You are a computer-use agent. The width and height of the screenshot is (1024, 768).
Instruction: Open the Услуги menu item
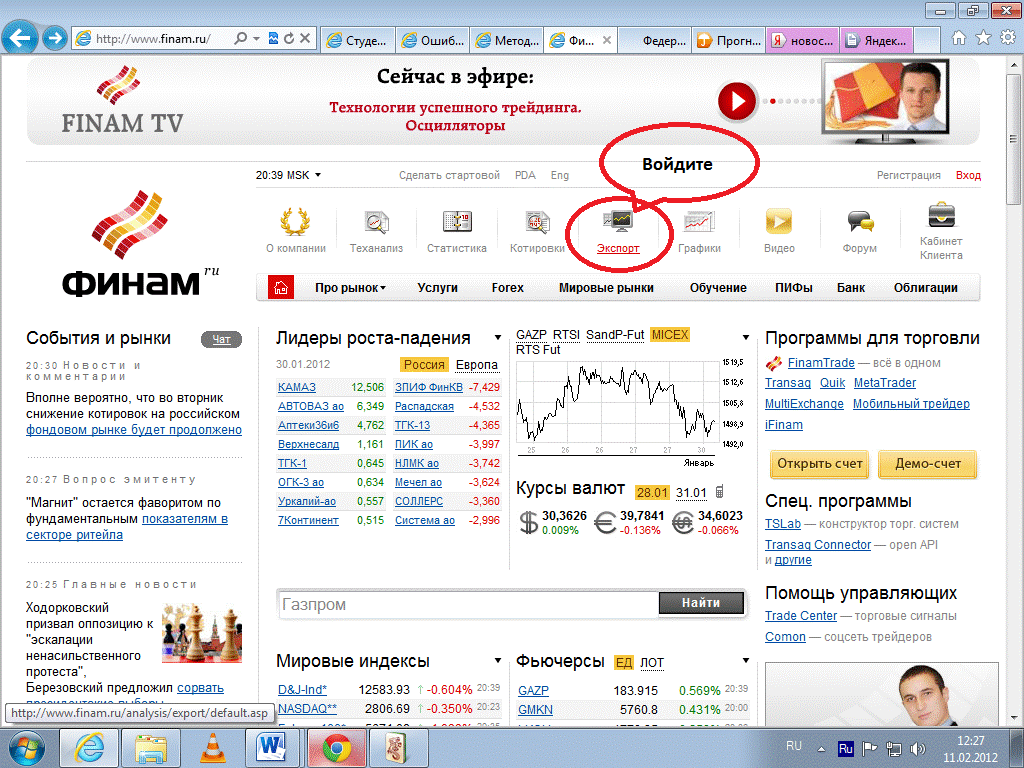click(x=438, y=287)
